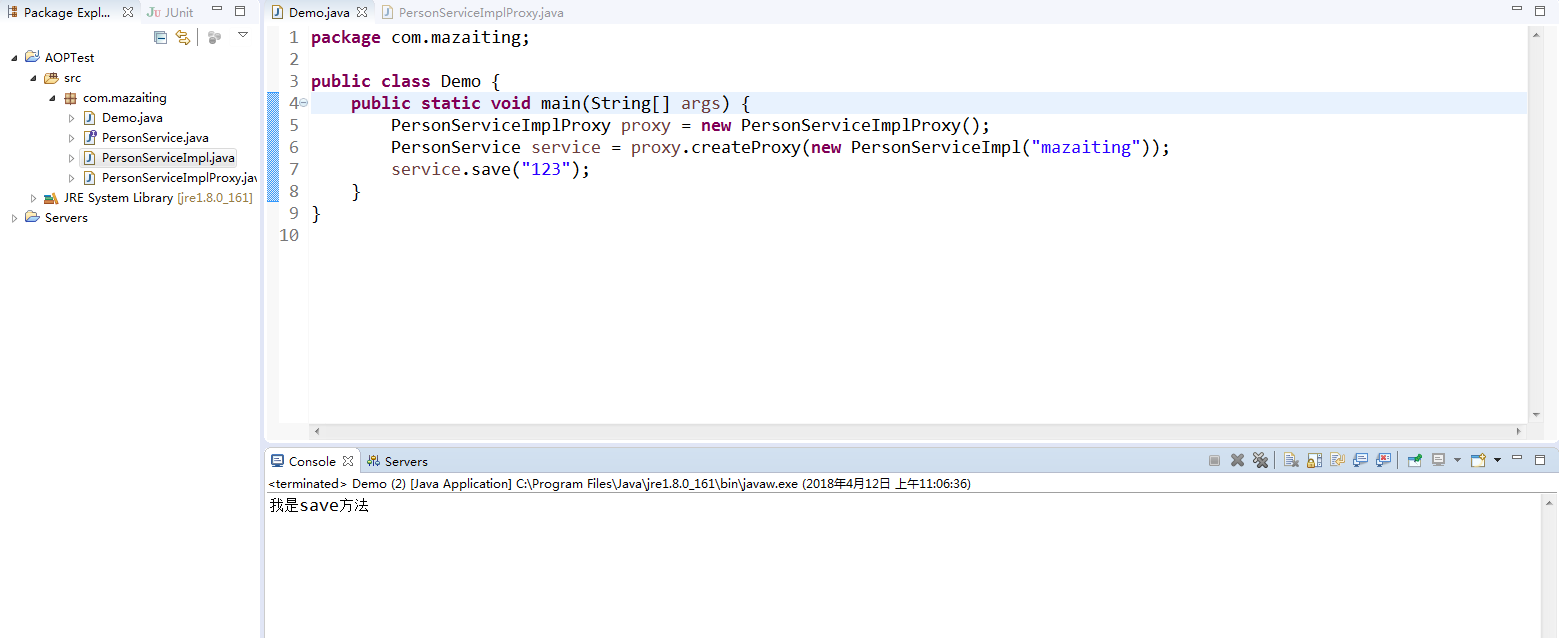Click the Open Console icon
This screenshot has width=1559, height=638.
point(1479,460)
